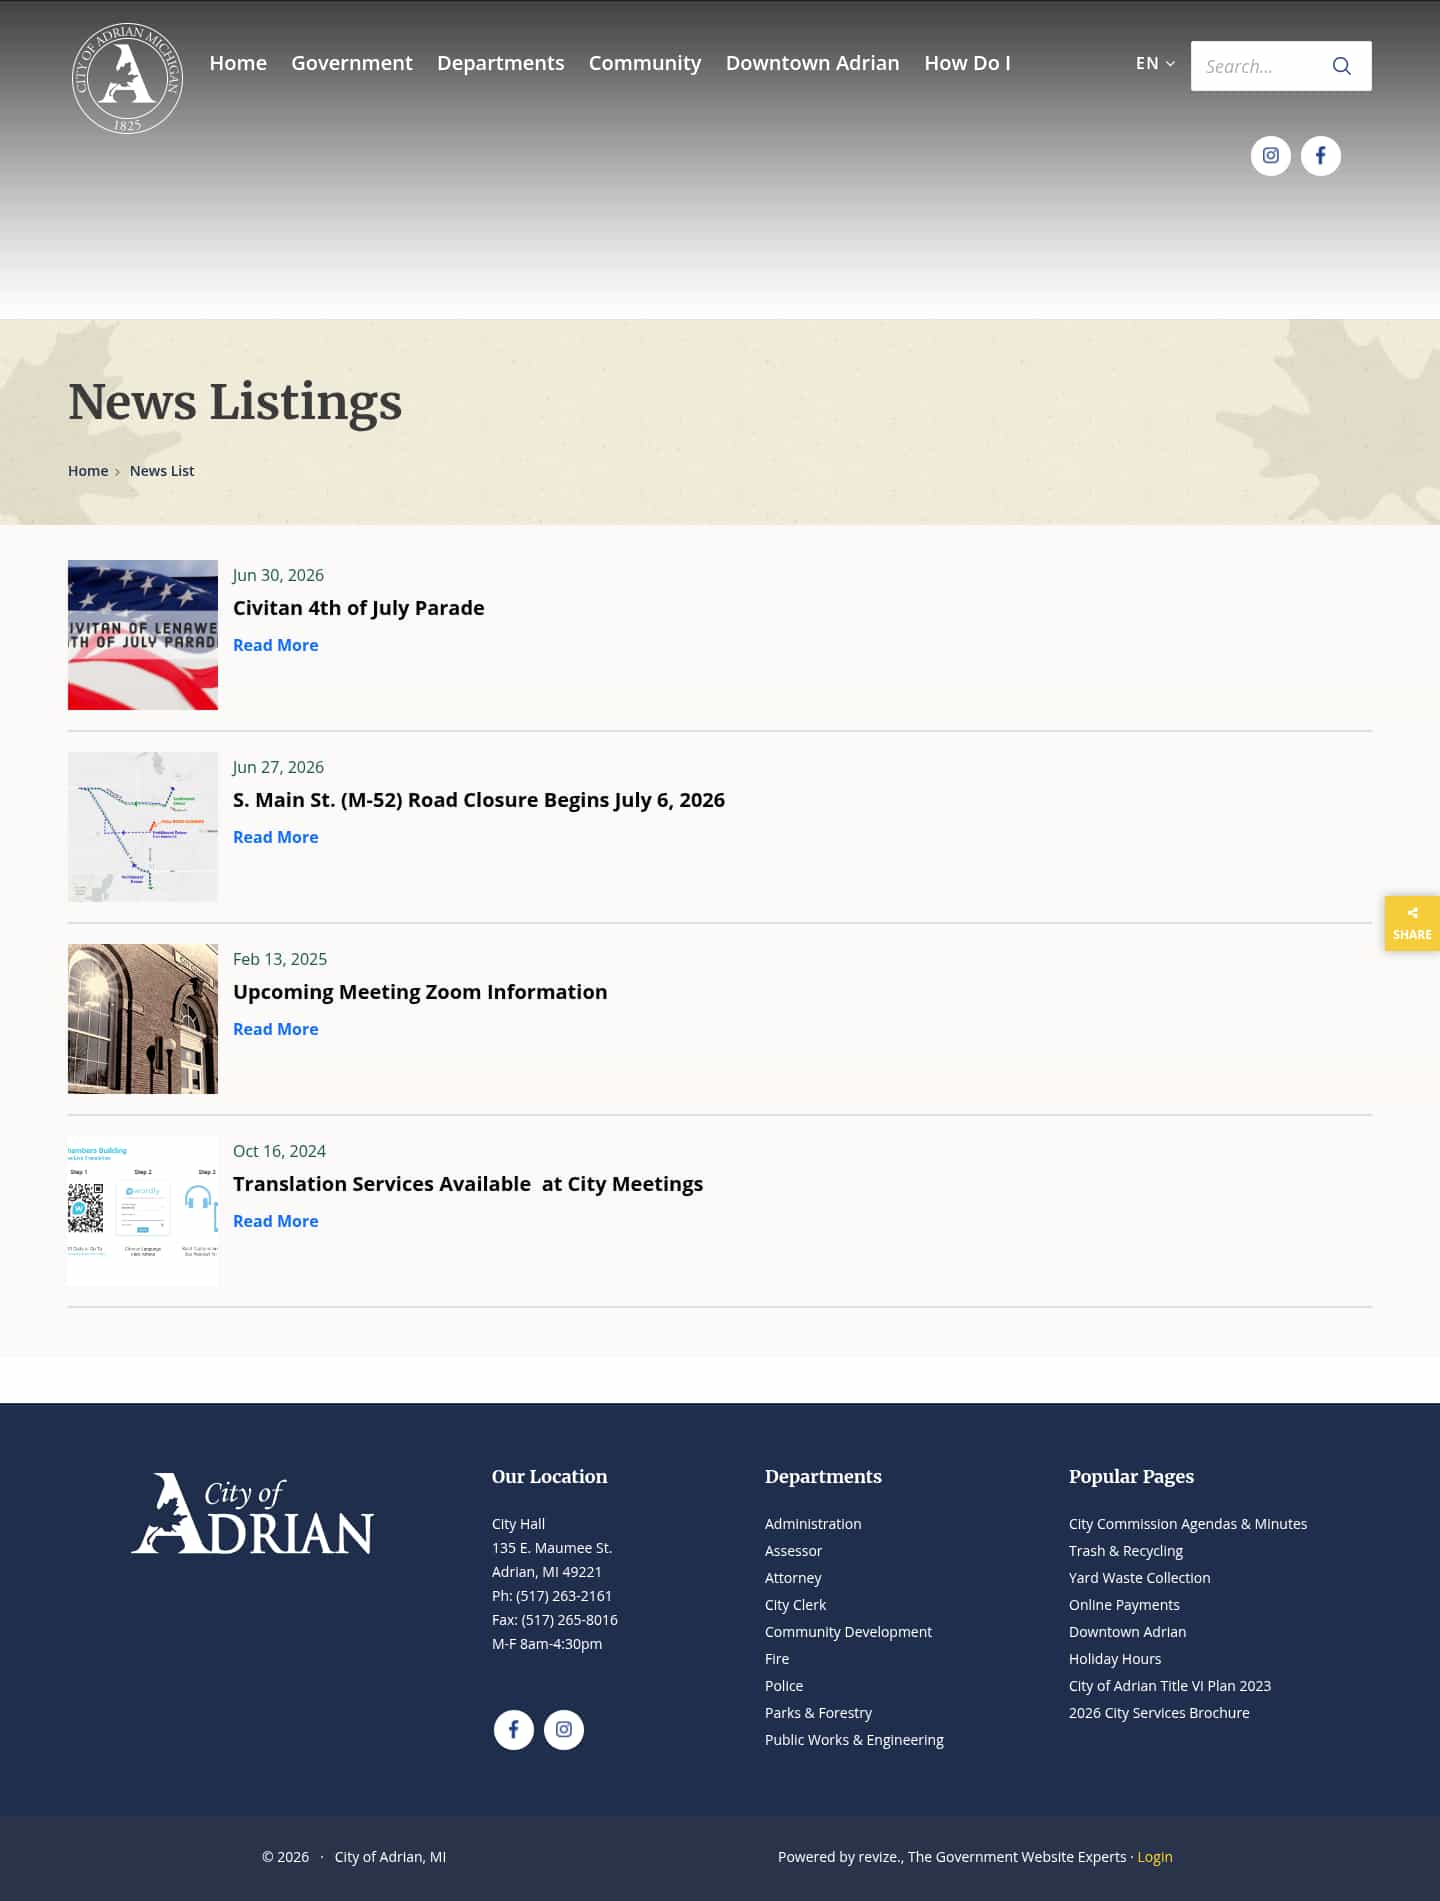Open Community Development footer link
The width and height of the screenshot is (1440, 1901).
[x=848, y=1632]
